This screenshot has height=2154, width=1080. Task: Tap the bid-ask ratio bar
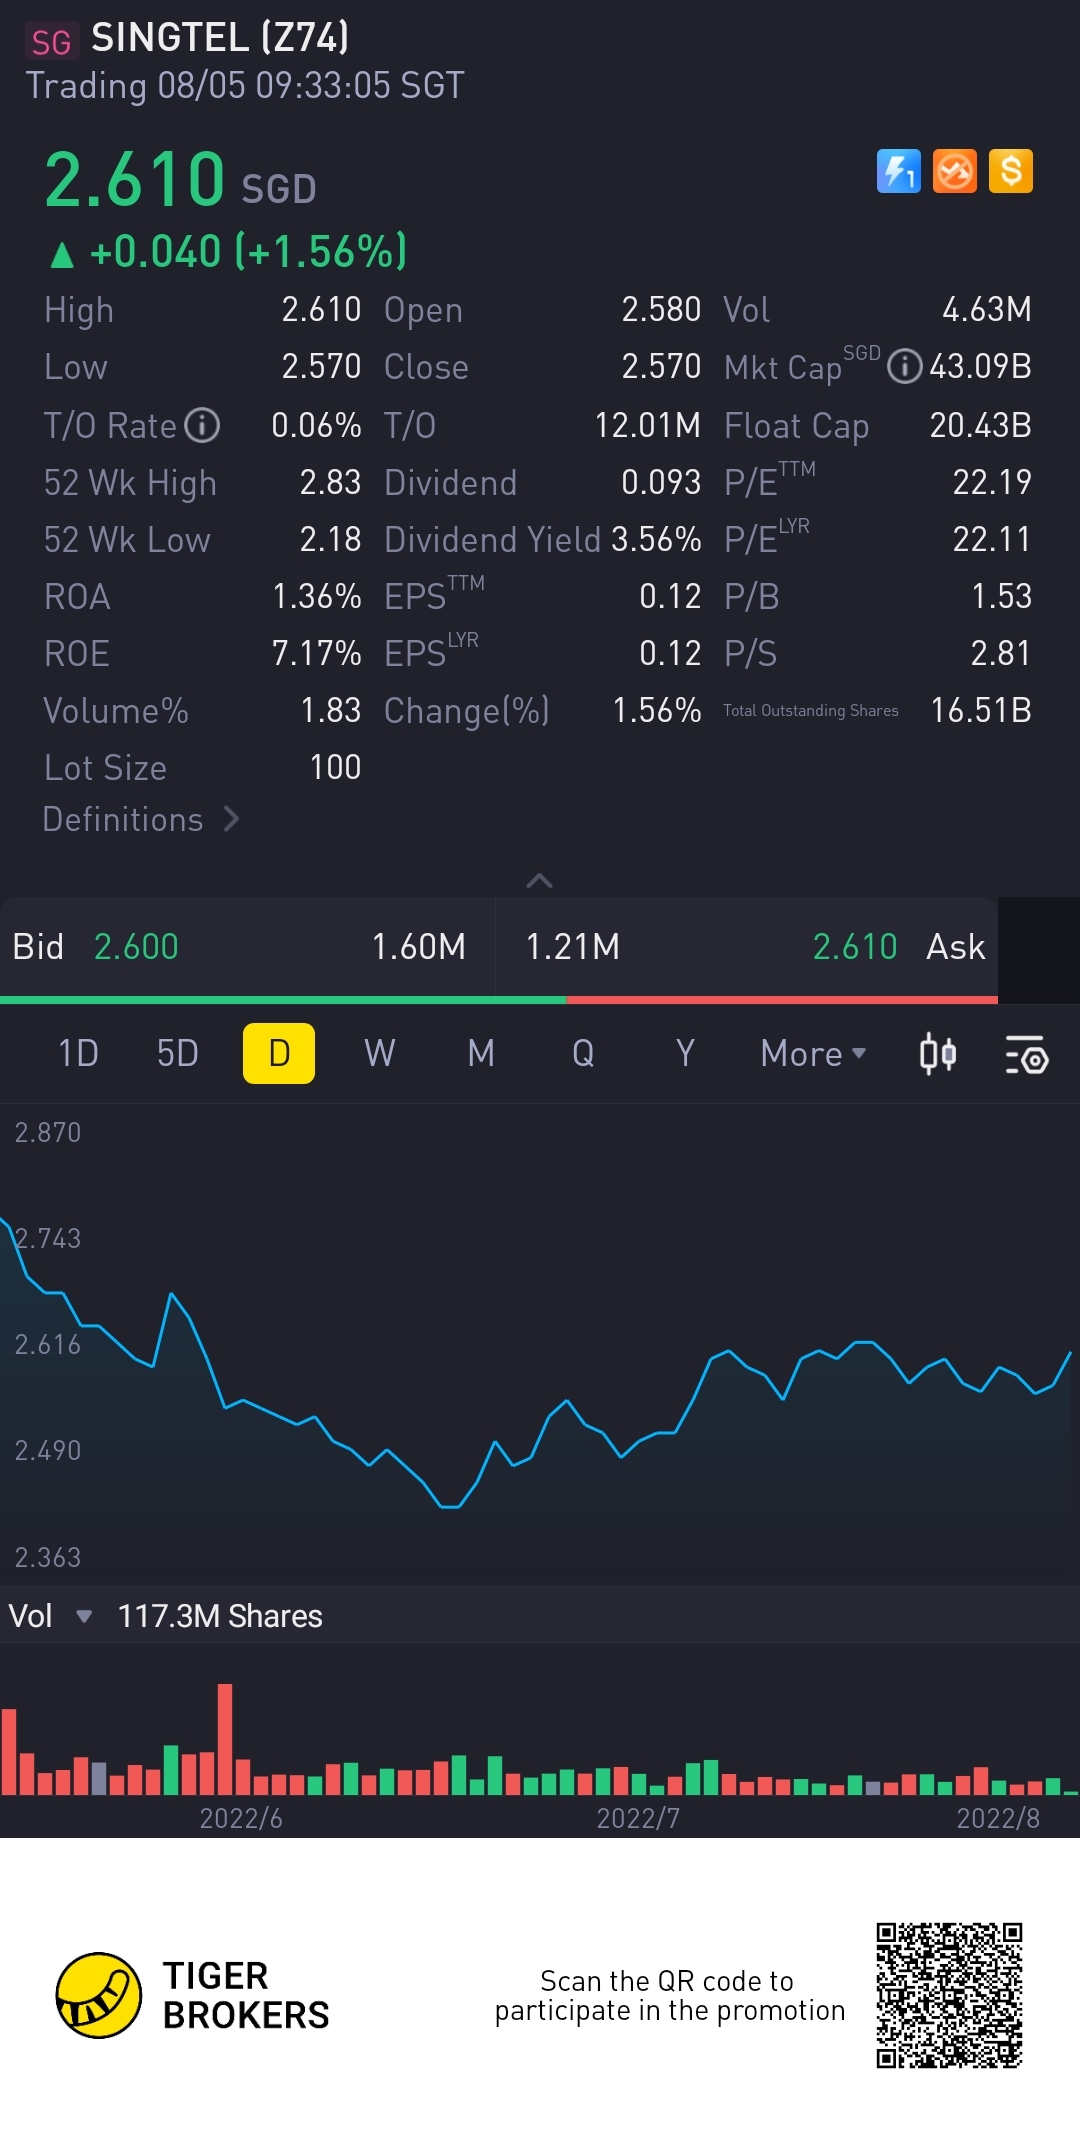pyautogui.click(x=499, y=1000)
